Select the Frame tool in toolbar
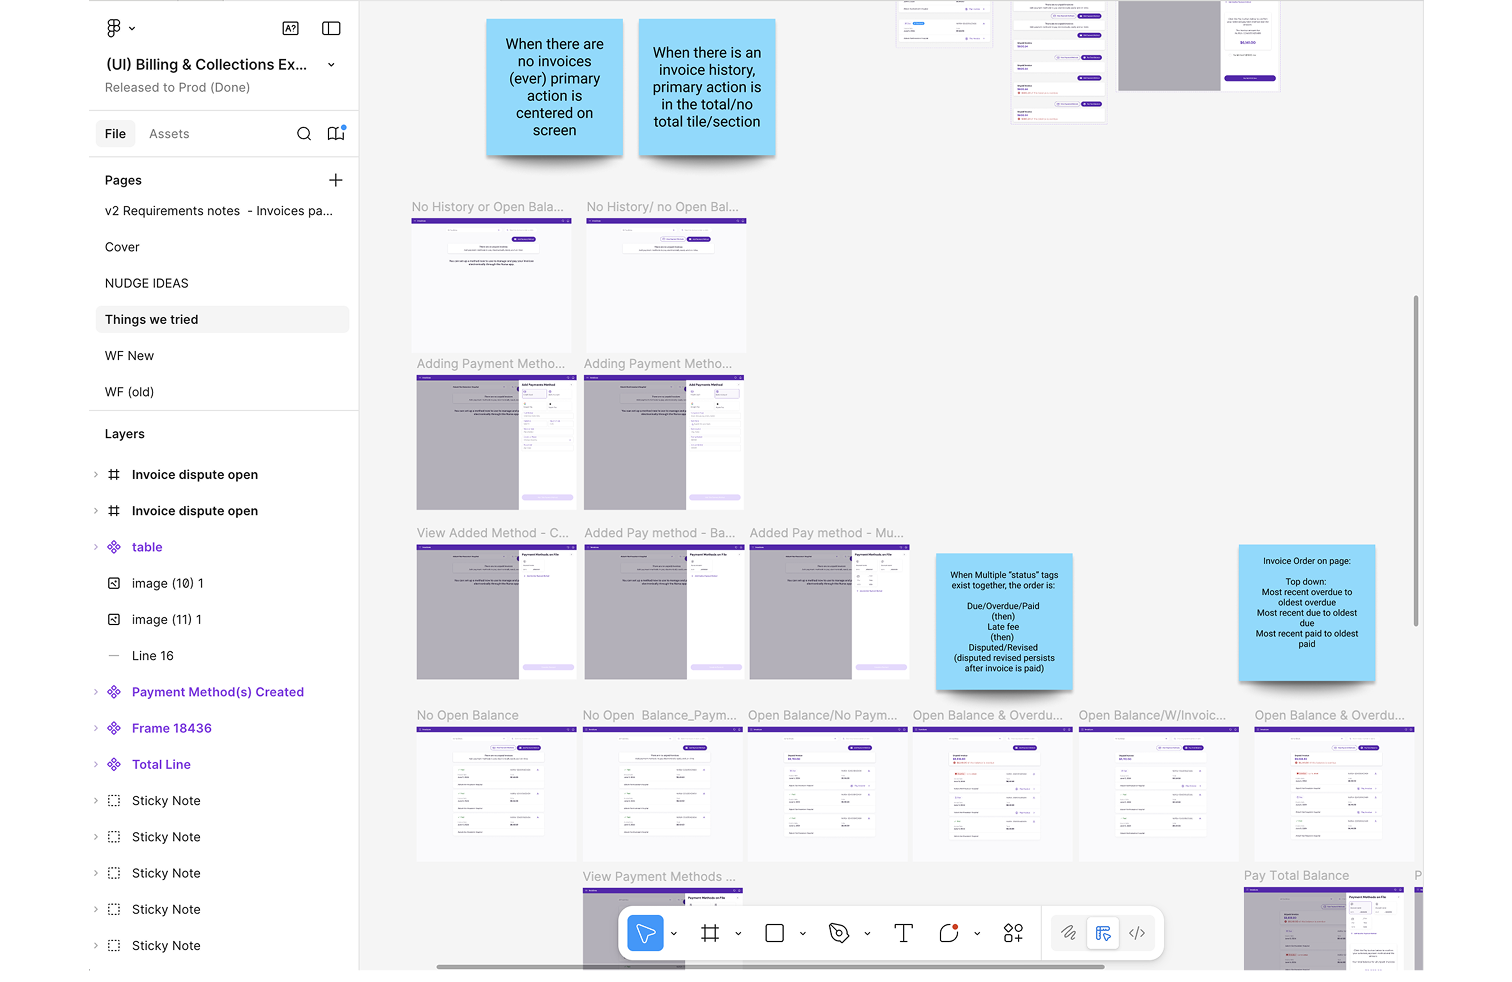 [710, 933]
